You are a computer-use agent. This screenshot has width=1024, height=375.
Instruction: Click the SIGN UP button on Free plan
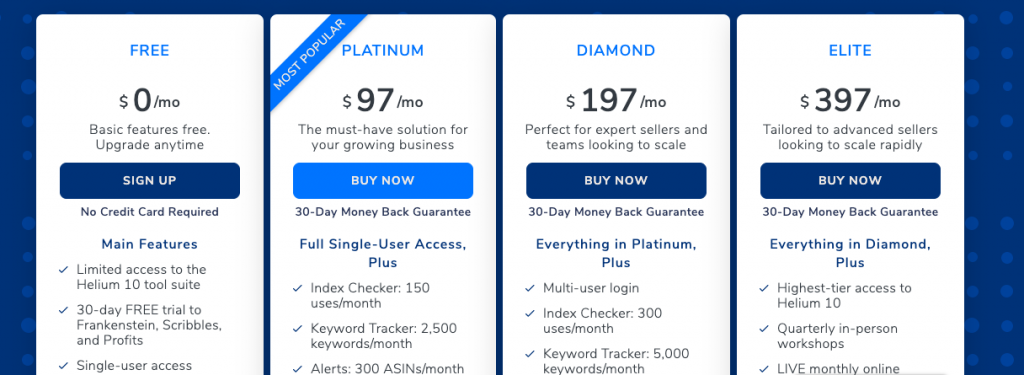pos(150,180)
